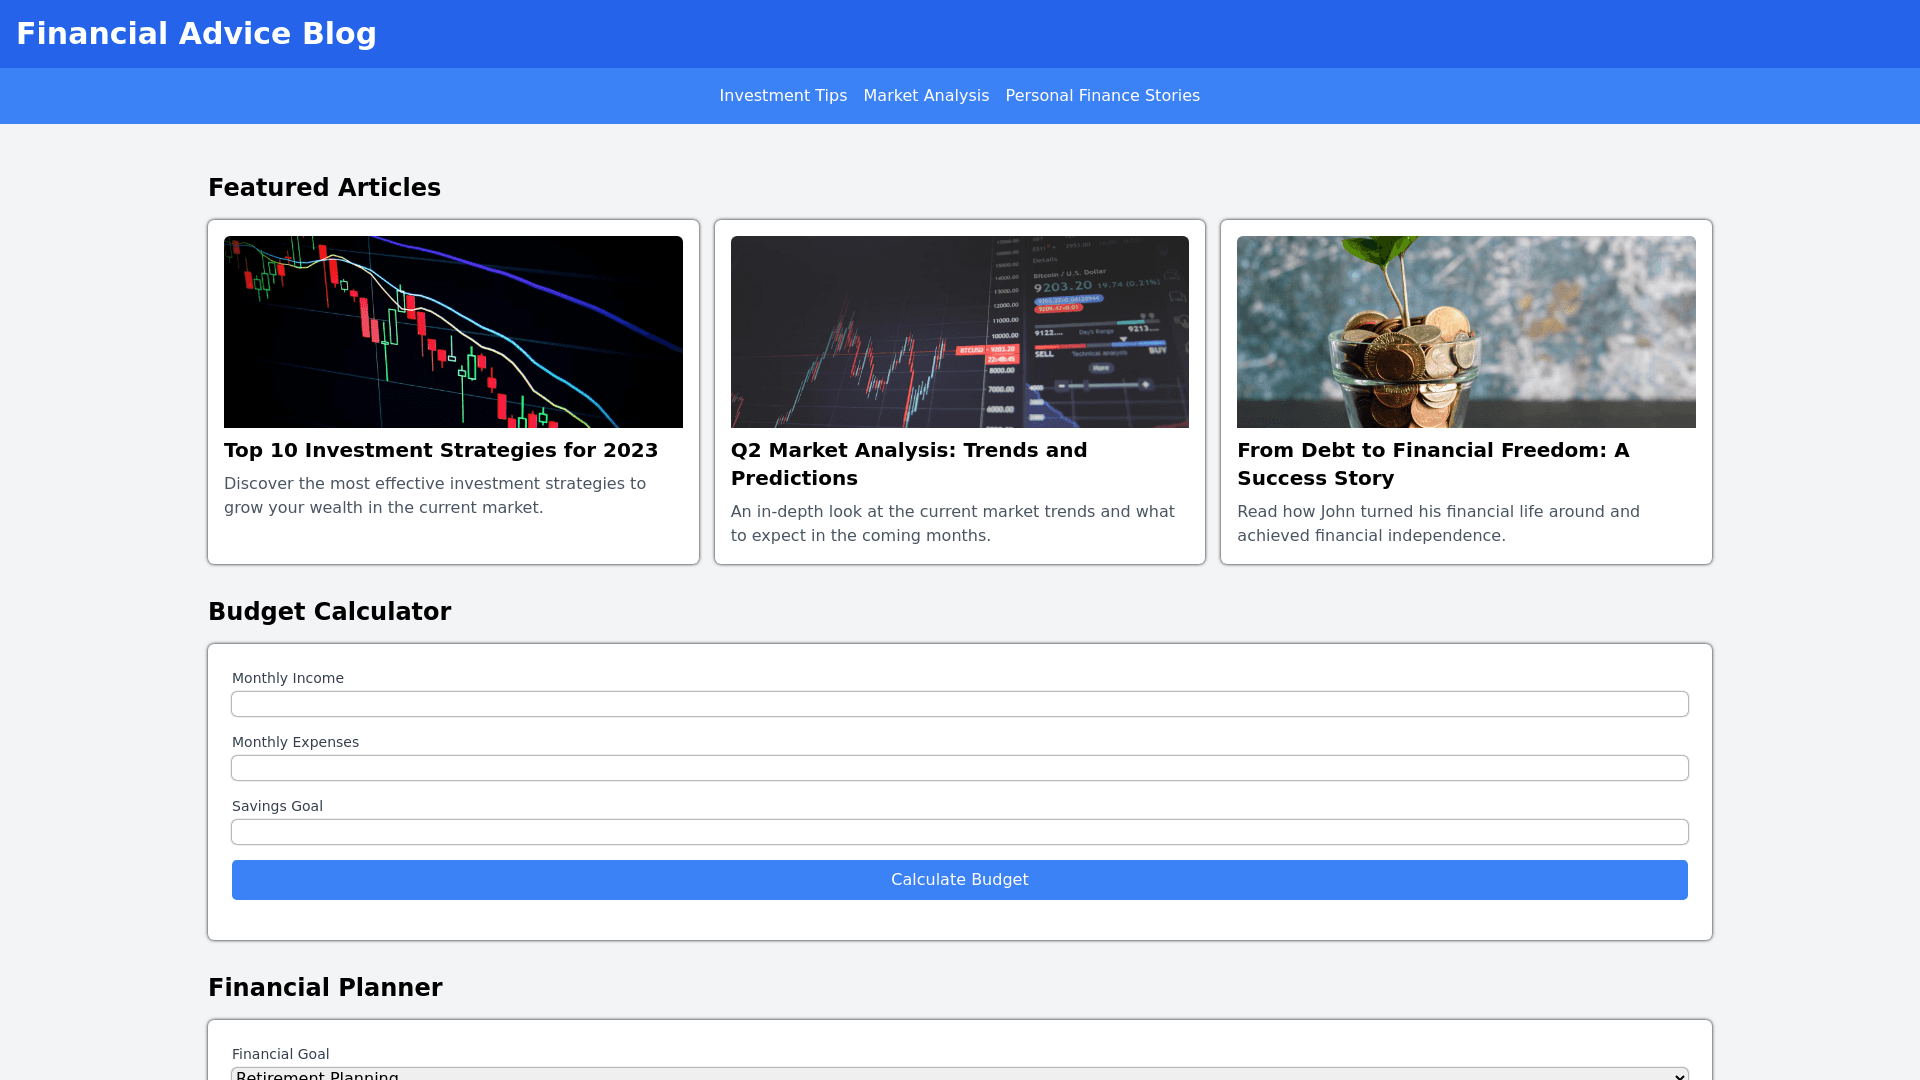Open the candlestick chart article thumbnail
This screenshot has width=1920, height=1080.
coord(453,332)
